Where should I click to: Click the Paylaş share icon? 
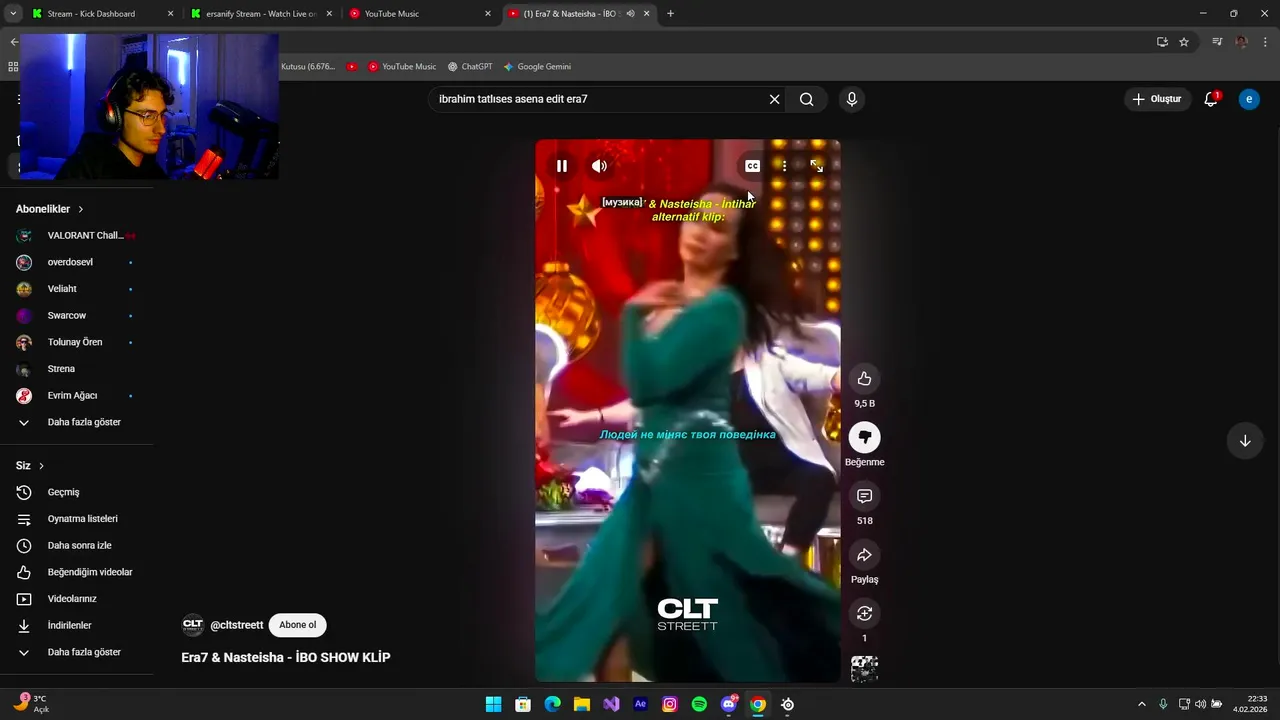(x=864, y=555)
